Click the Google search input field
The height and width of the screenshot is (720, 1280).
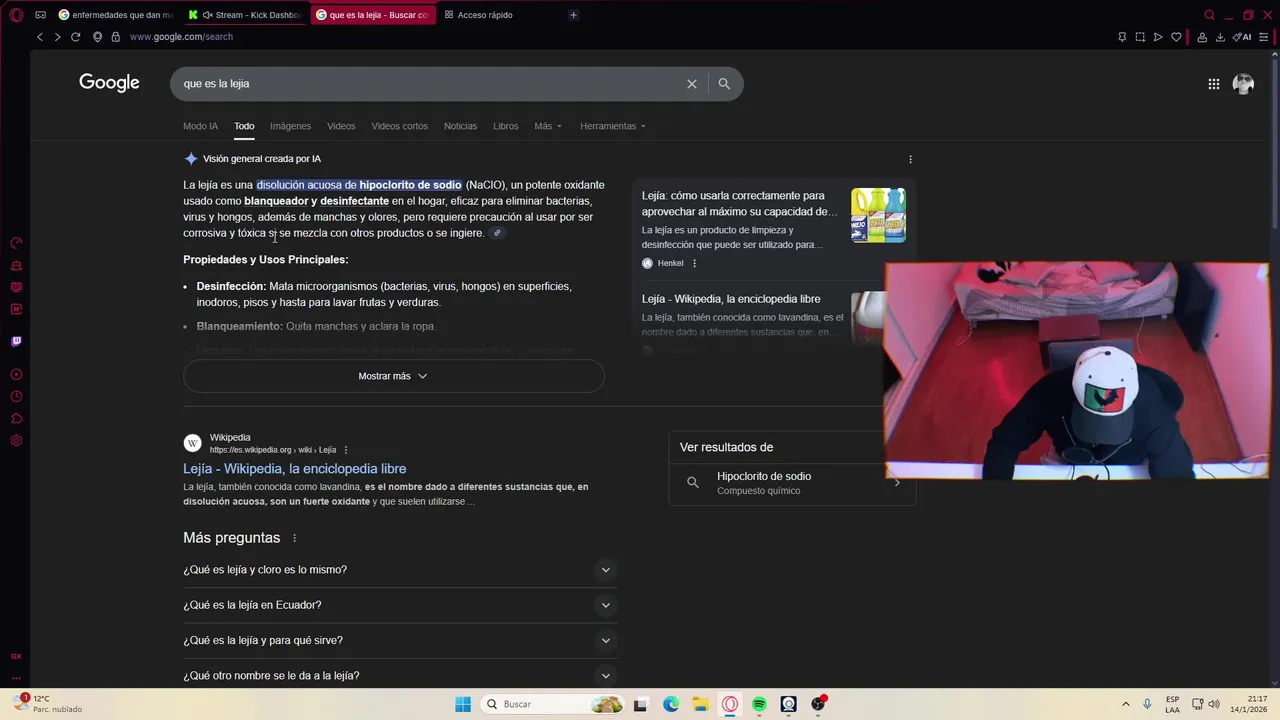[430, 84]
